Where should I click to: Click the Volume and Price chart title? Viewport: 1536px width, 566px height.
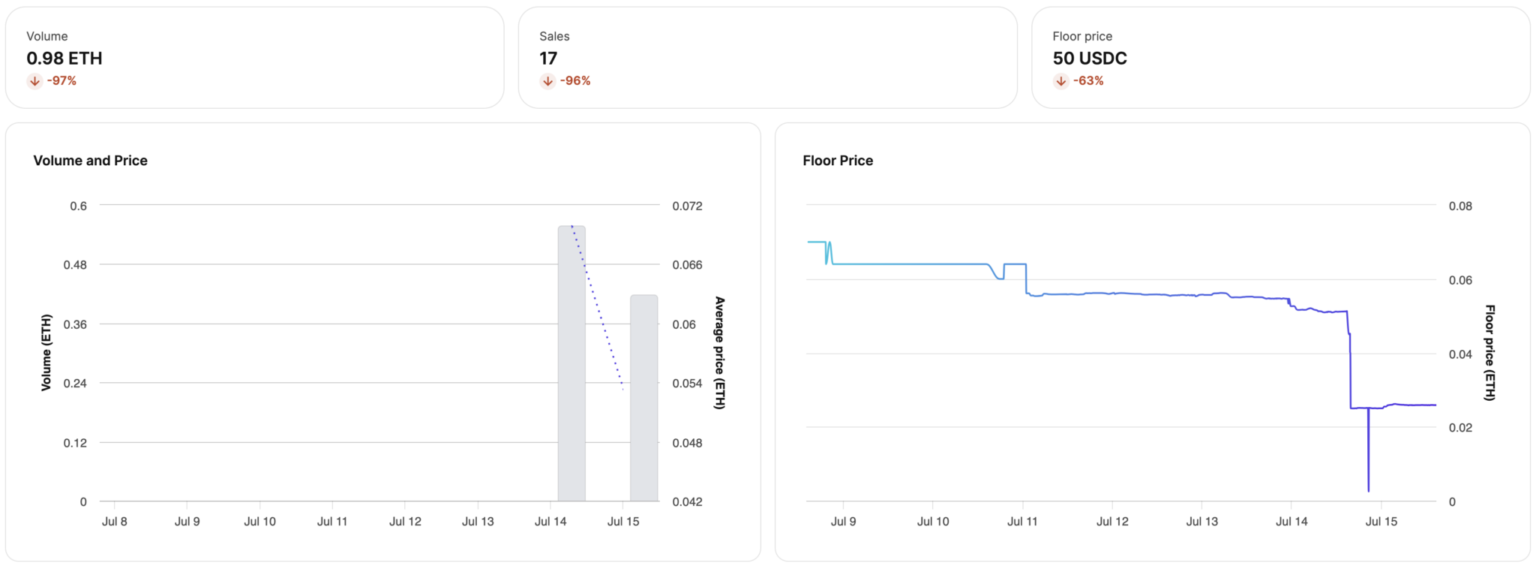(90, 160)
